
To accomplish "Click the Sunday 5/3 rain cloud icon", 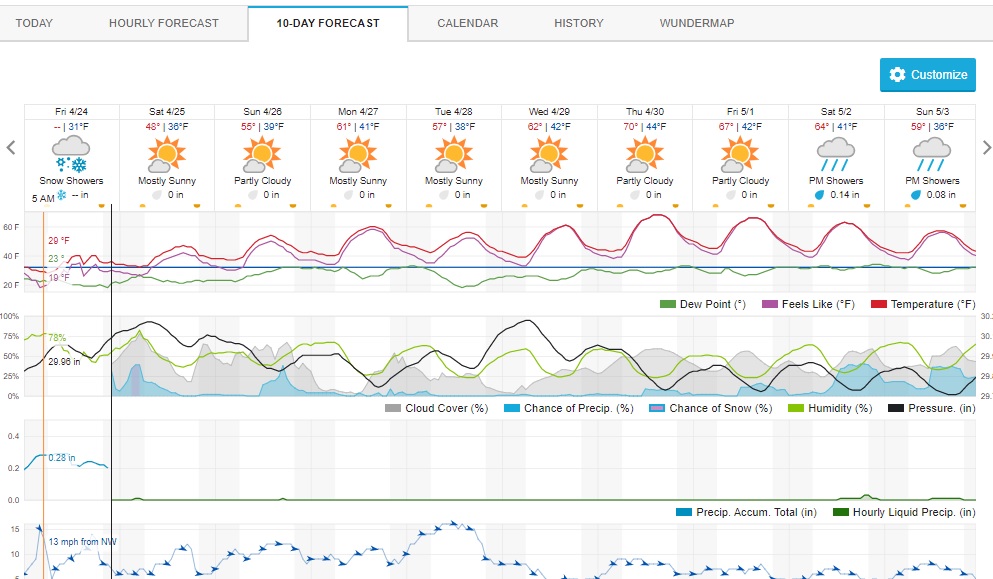I will click(932, 154).
